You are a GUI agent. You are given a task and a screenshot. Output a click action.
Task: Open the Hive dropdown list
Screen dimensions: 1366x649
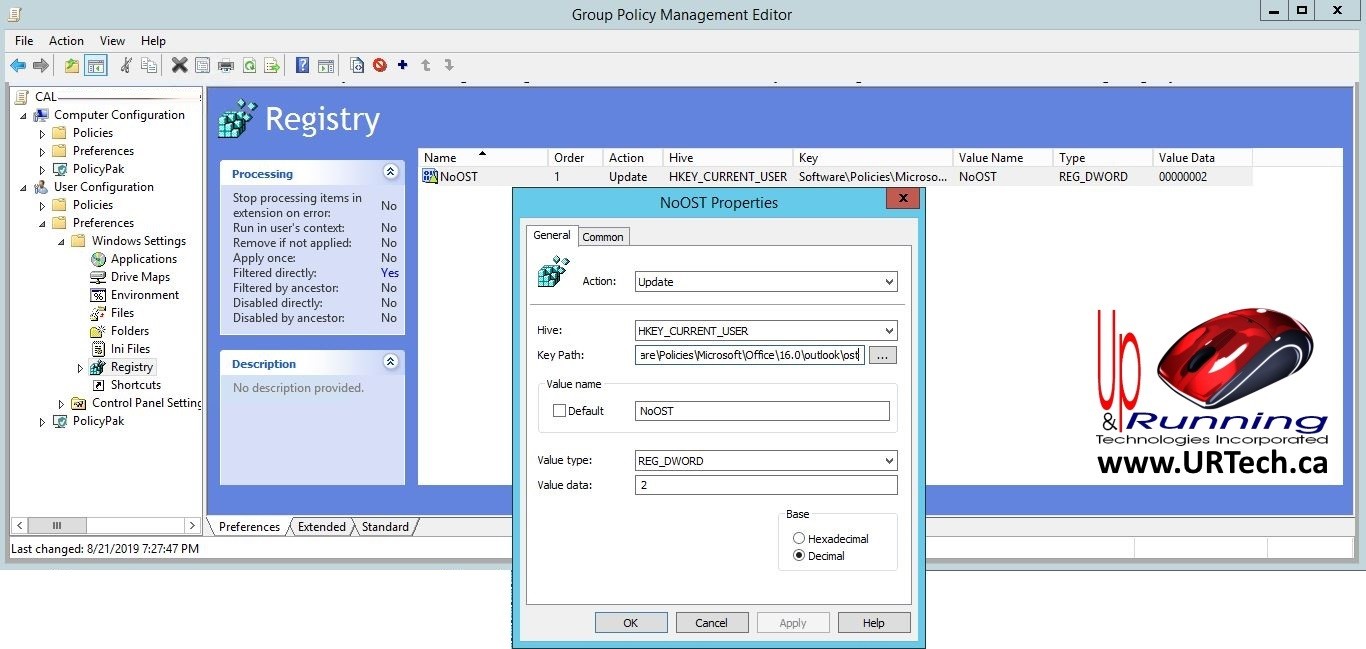point(766,331)
